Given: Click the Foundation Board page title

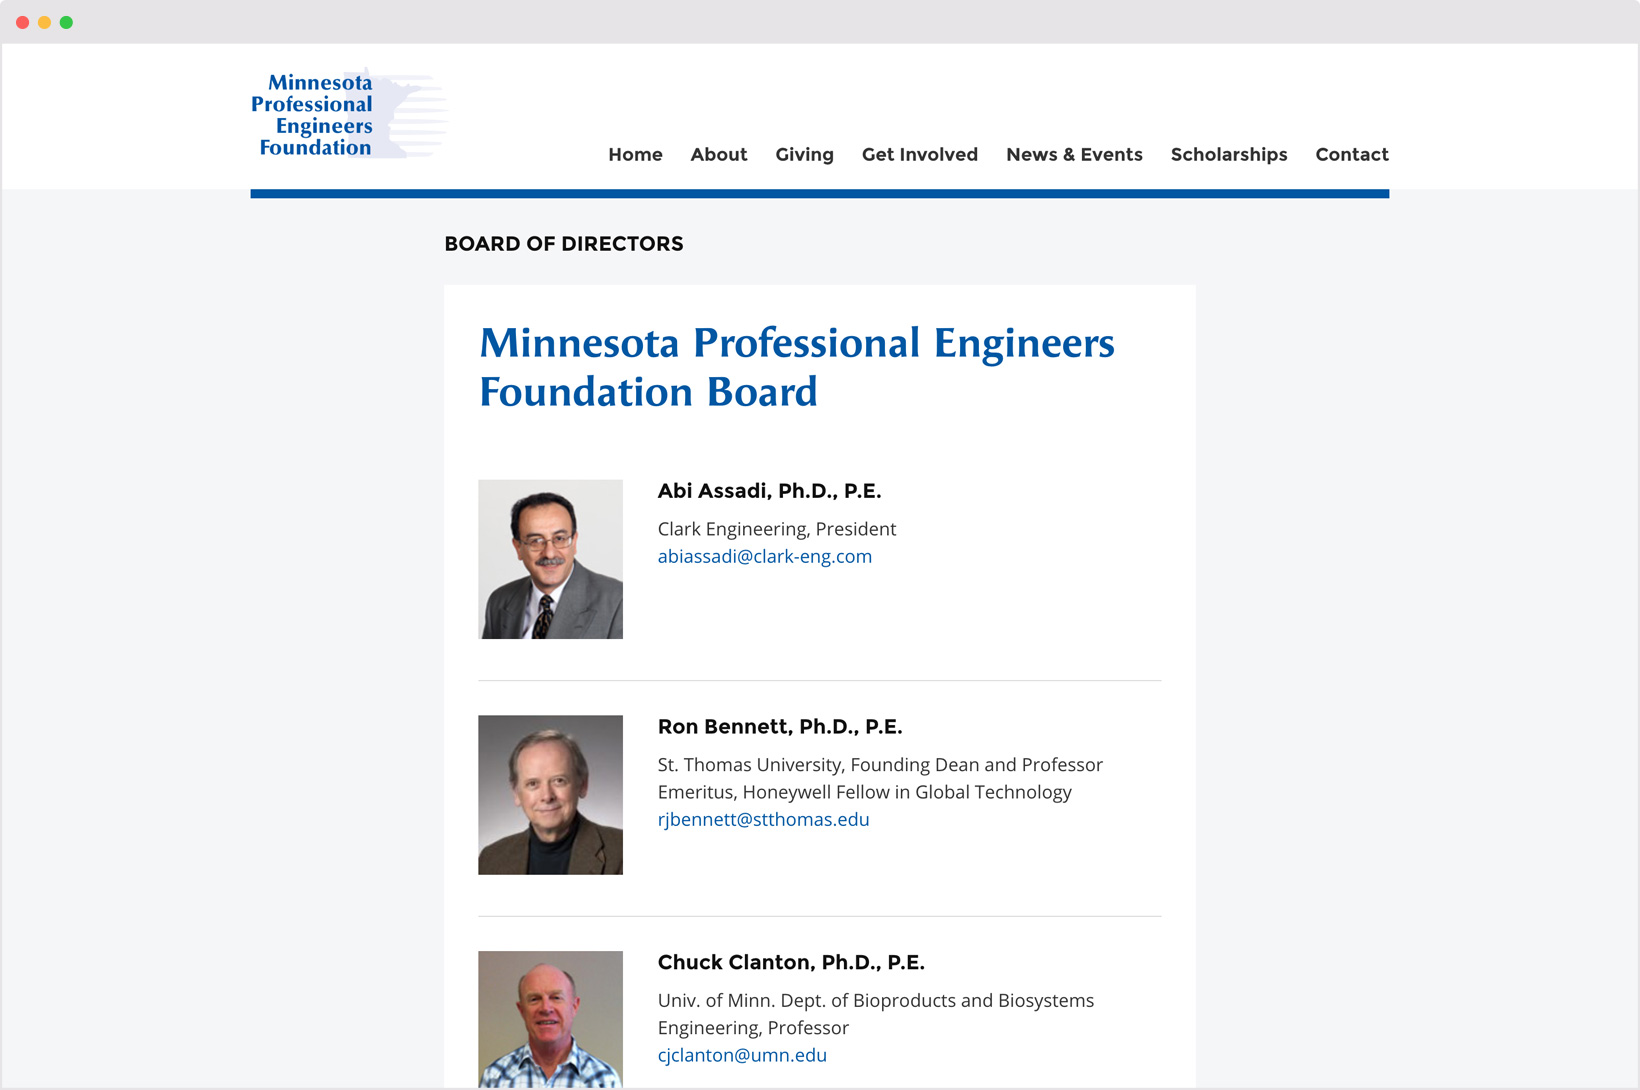Looking at the screenshot, I should pos(796,367).
